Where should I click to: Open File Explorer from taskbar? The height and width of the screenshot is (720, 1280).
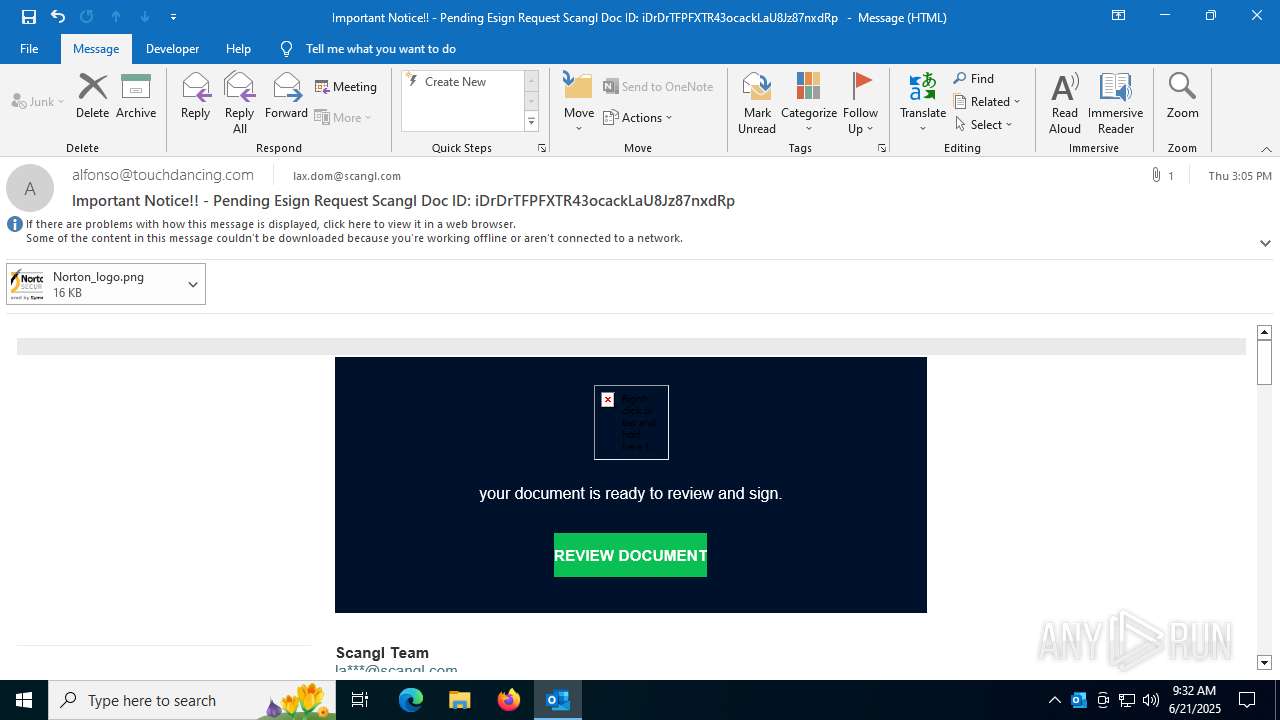(460, 700)
